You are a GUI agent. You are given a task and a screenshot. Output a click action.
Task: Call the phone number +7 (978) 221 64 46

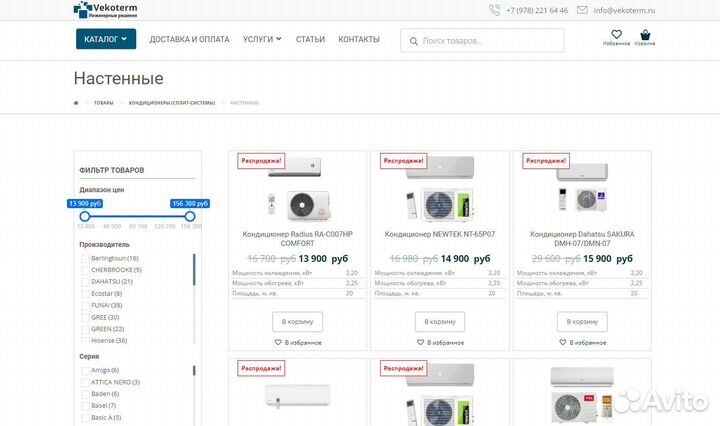pyautogui.click(x=537, y=10)
